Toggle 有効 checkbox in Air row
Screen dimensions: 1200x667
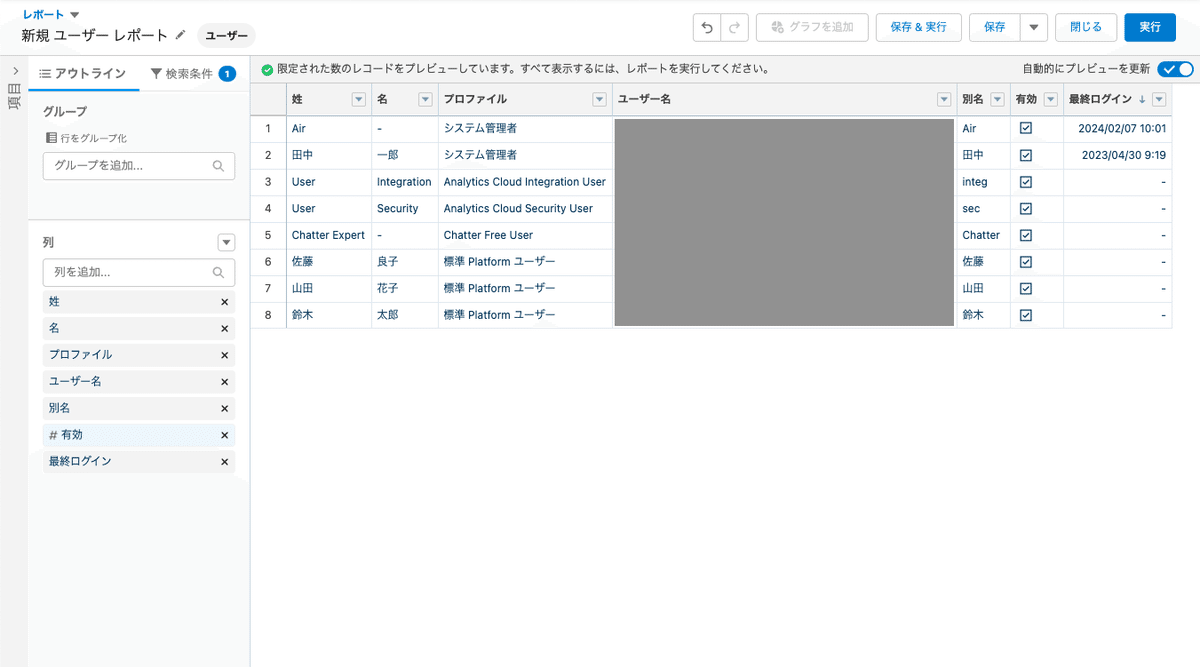(1026, 129)
